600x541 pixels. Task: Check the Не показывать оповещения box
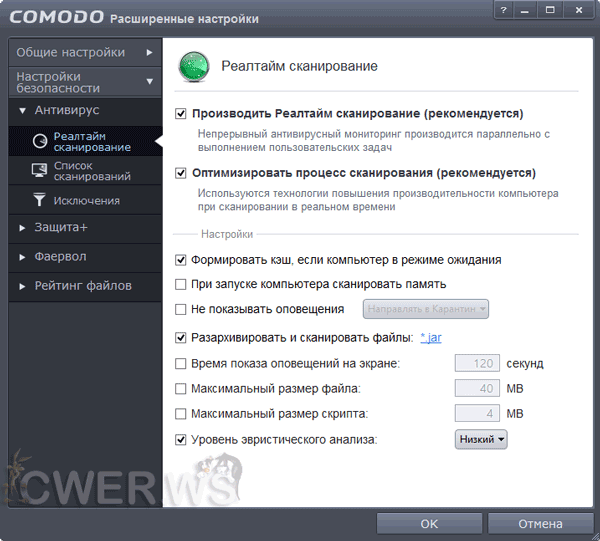(x=181, y=309)
